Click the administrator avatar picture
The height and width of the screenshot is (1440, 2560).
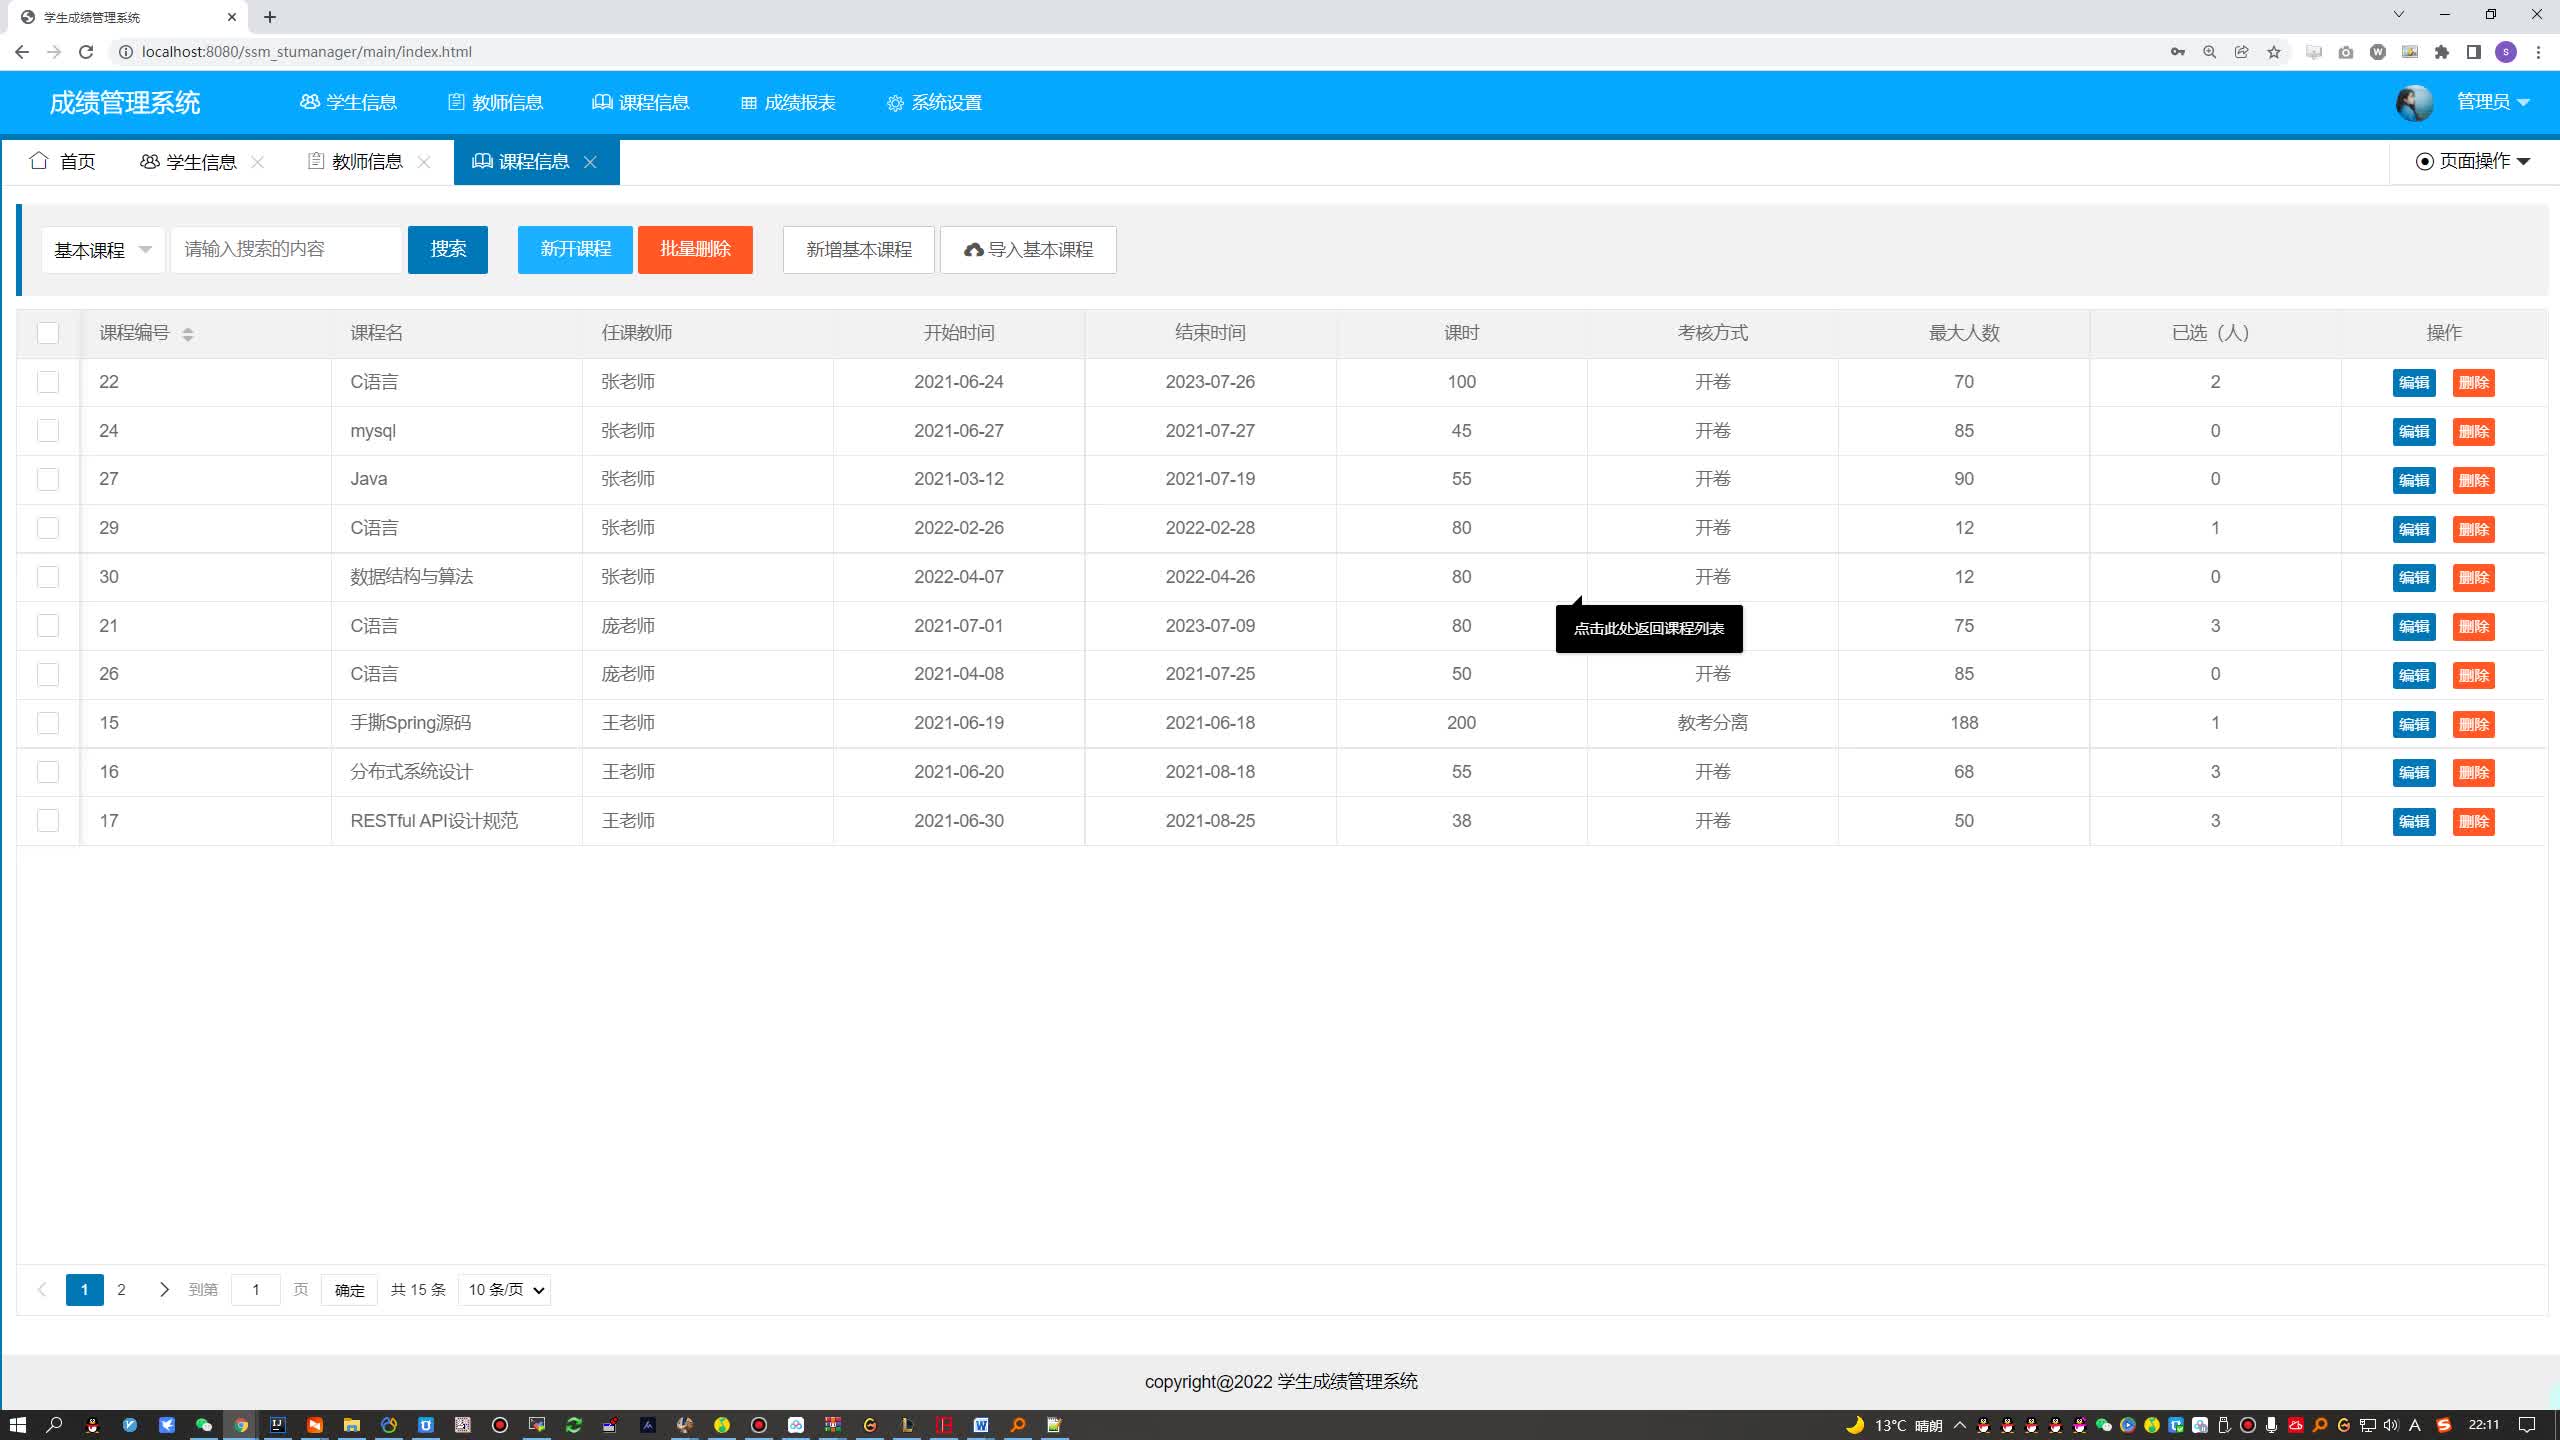coord(2414,103)
